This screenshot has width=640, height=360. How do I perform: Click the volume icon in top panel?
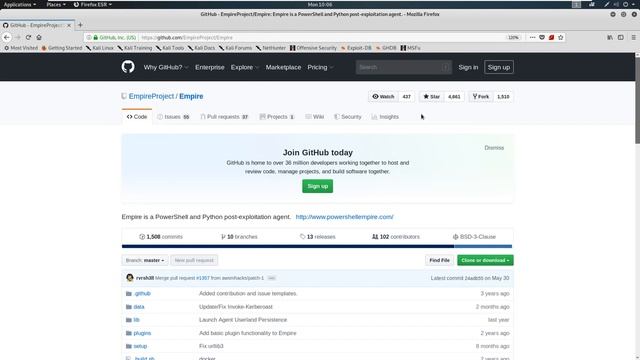tap(616, 4)
